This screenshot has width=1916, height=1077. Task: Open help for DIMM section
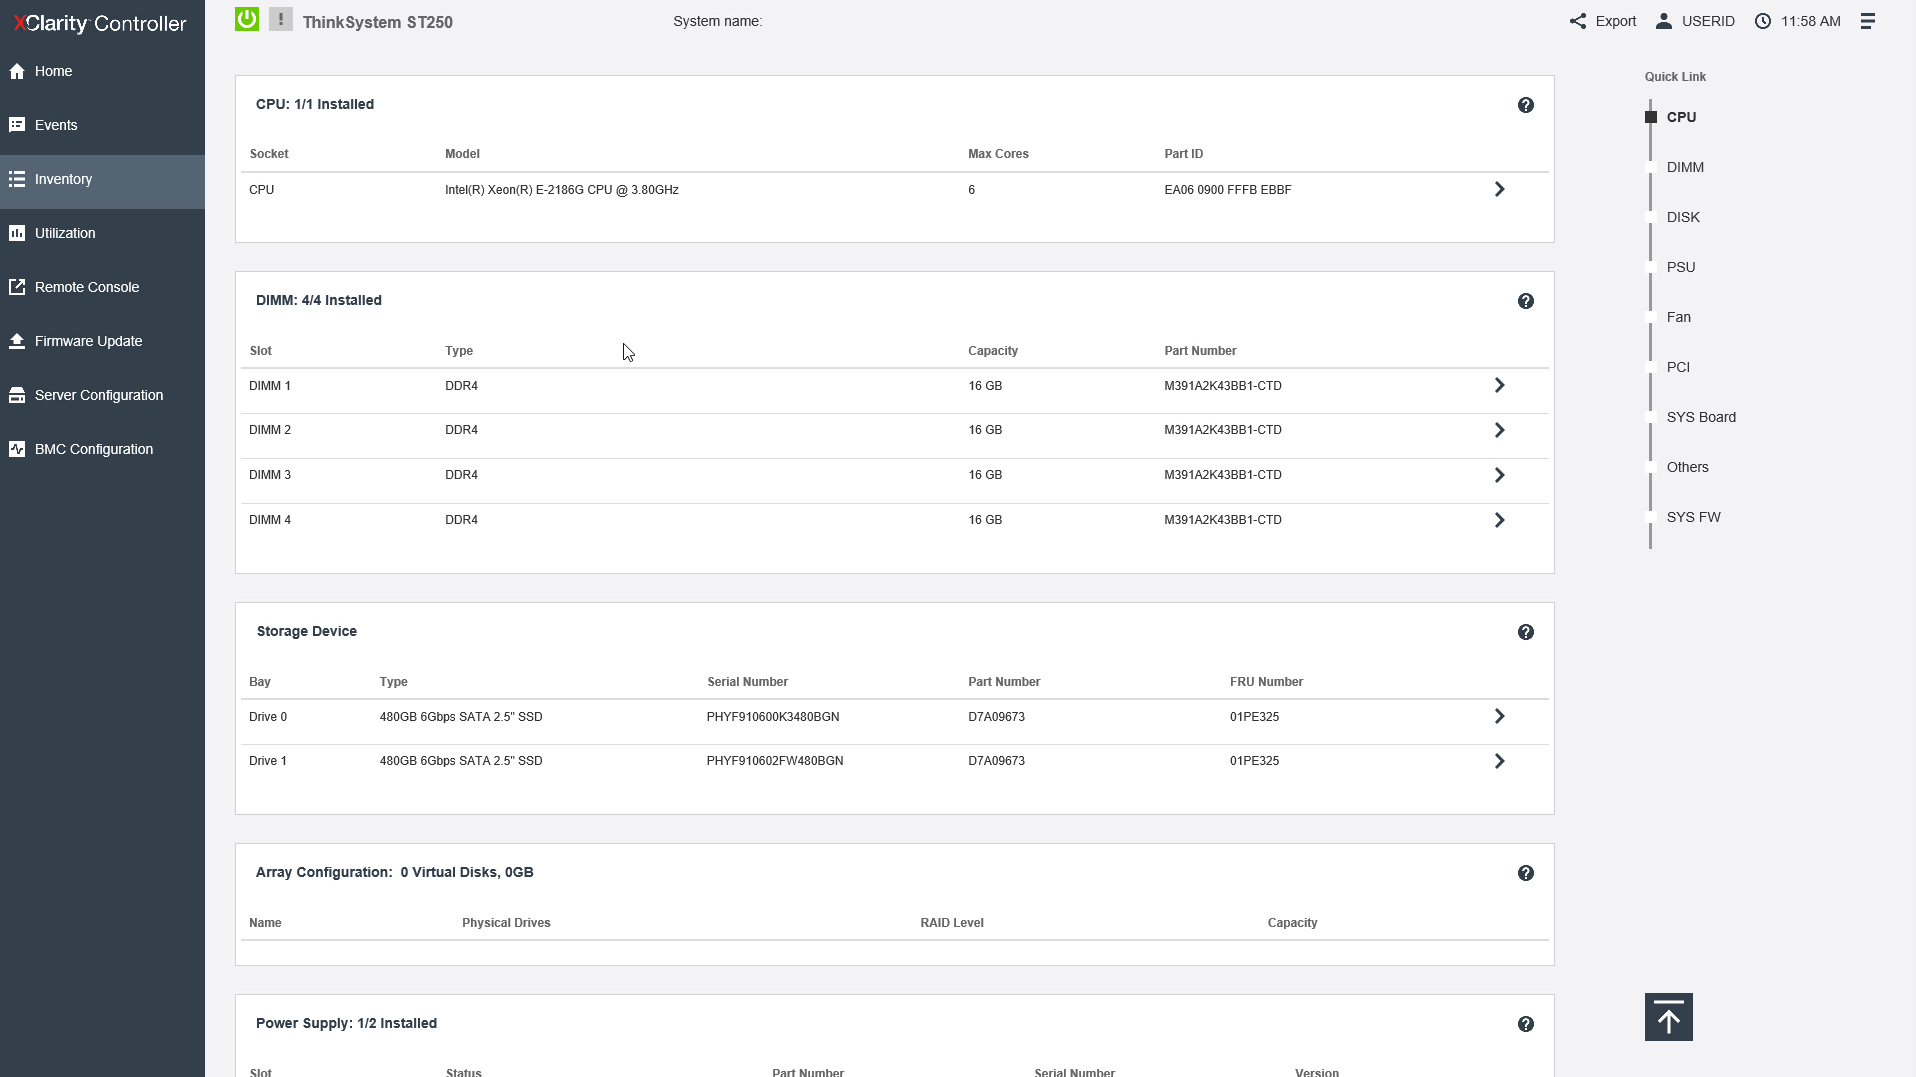pos(1526,301)
